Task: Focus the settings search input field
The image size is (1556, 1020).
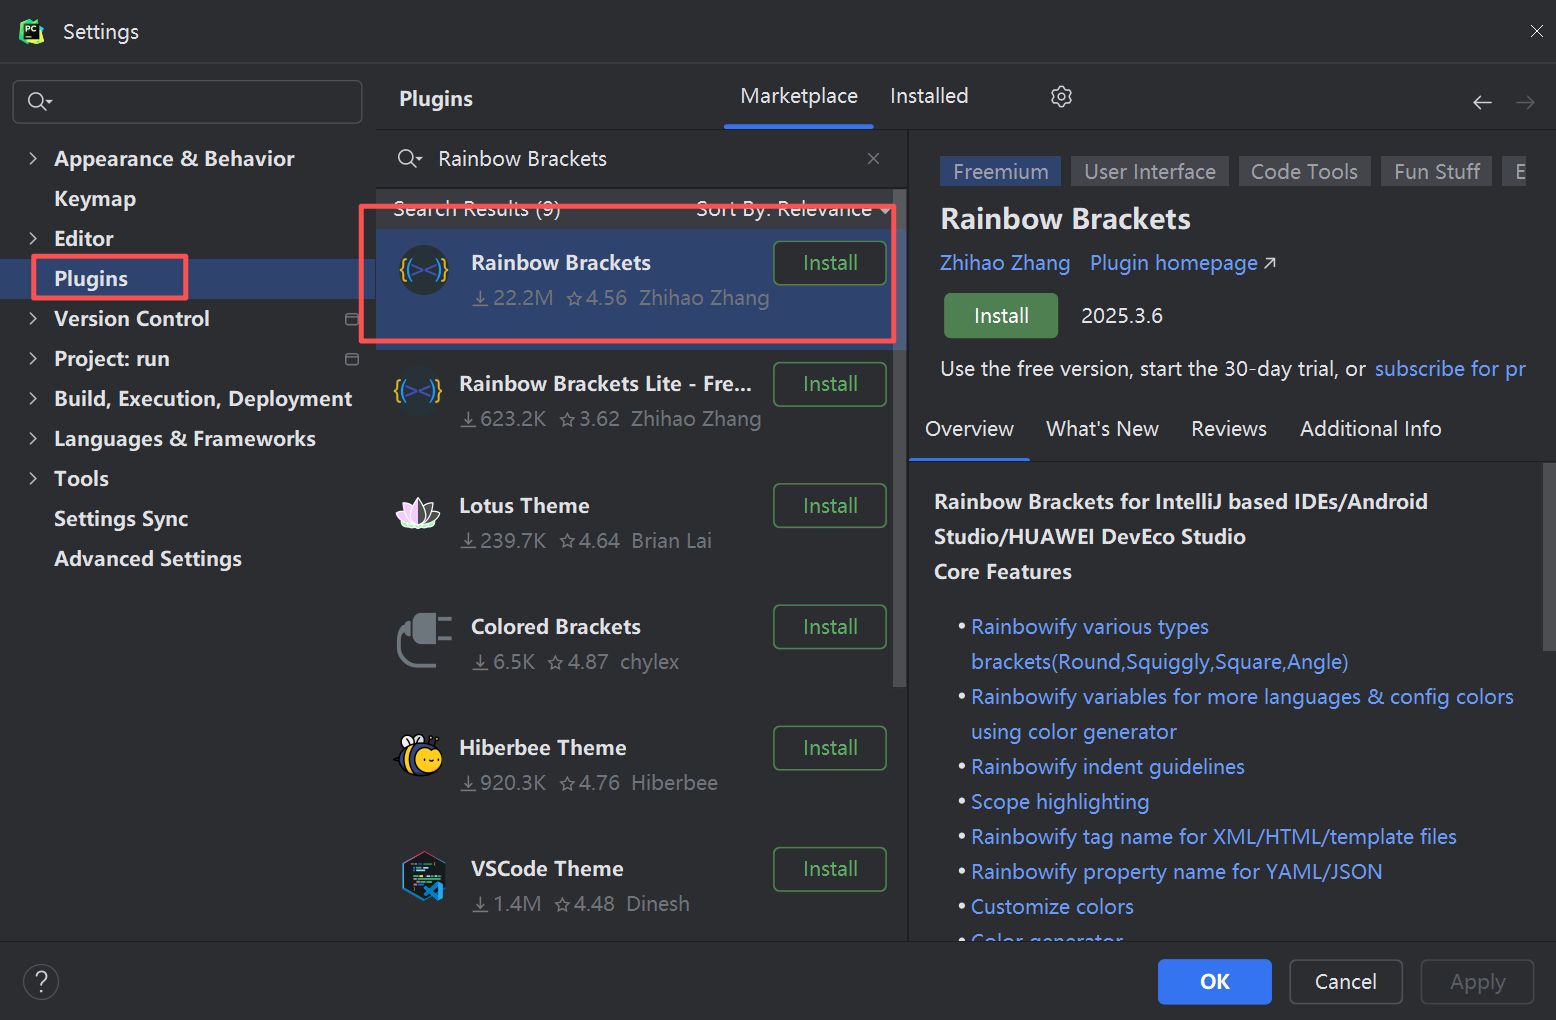Action: click(x=187, y=101)
